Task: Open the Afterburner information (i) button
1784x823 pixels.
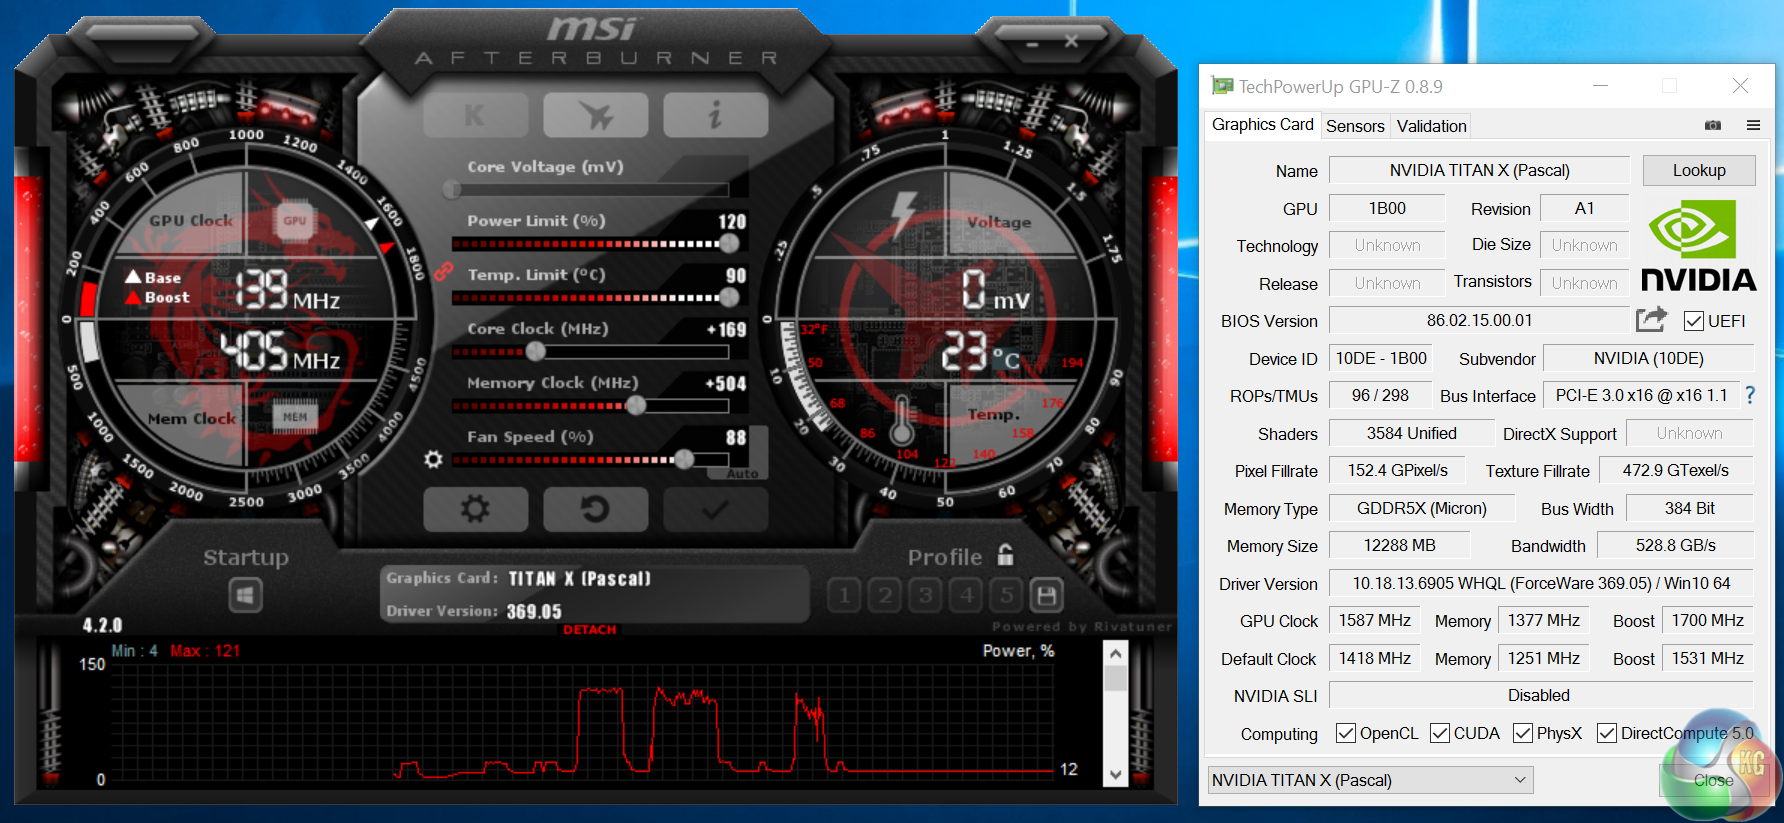Action: click(716, 115)
